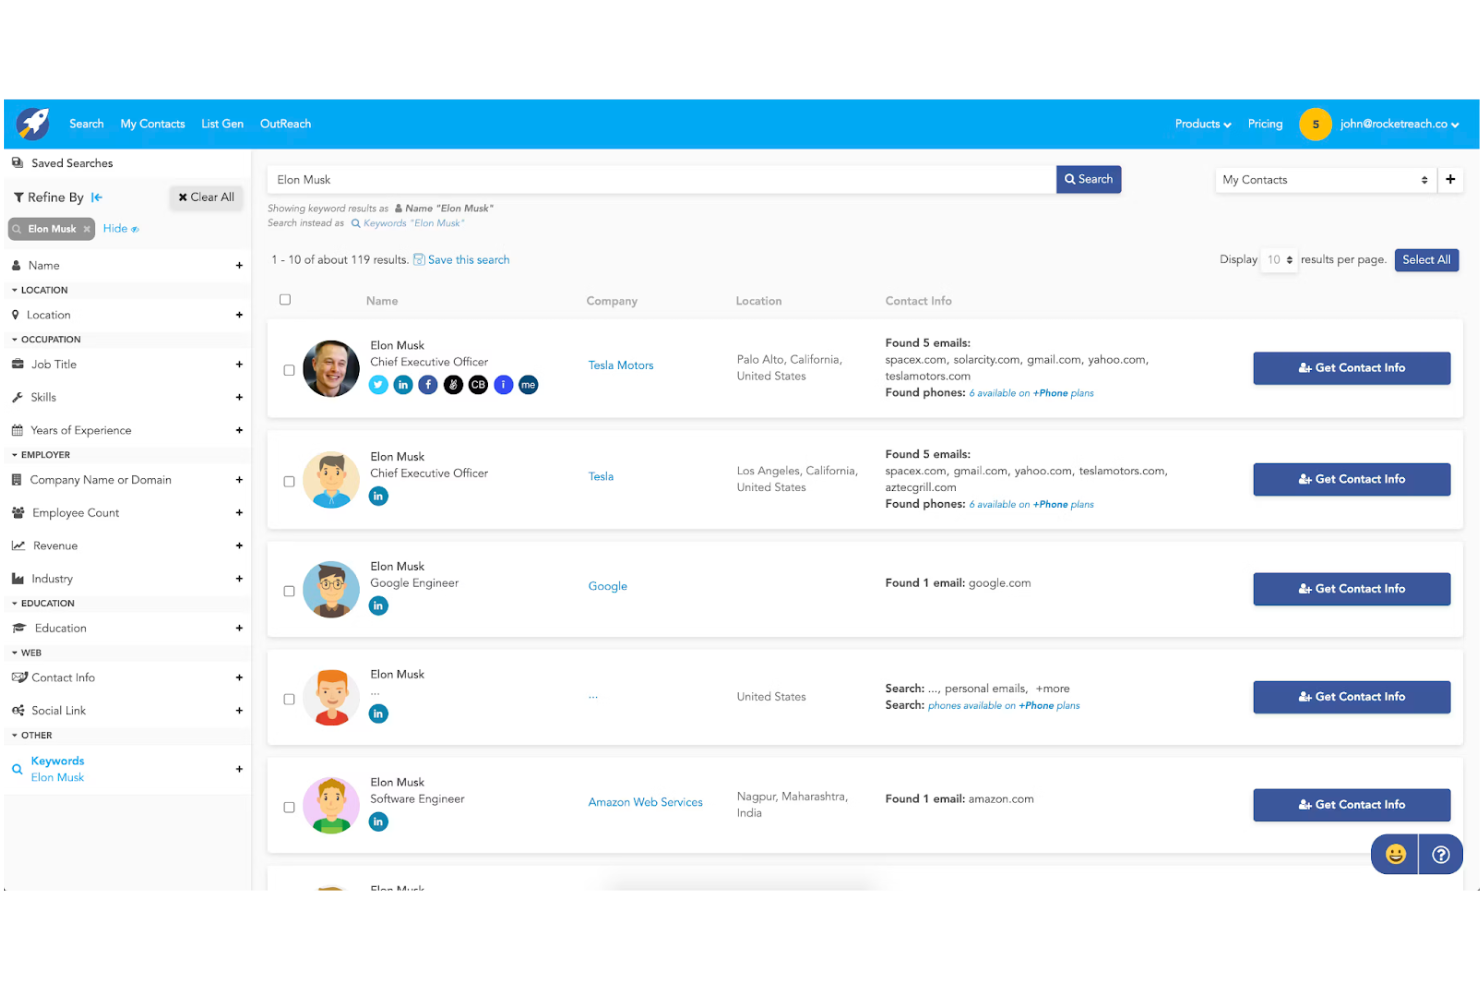1480x987 pixels.
Task: Open the My Contacts list dropdown
Action: (x=1325, y=180)
